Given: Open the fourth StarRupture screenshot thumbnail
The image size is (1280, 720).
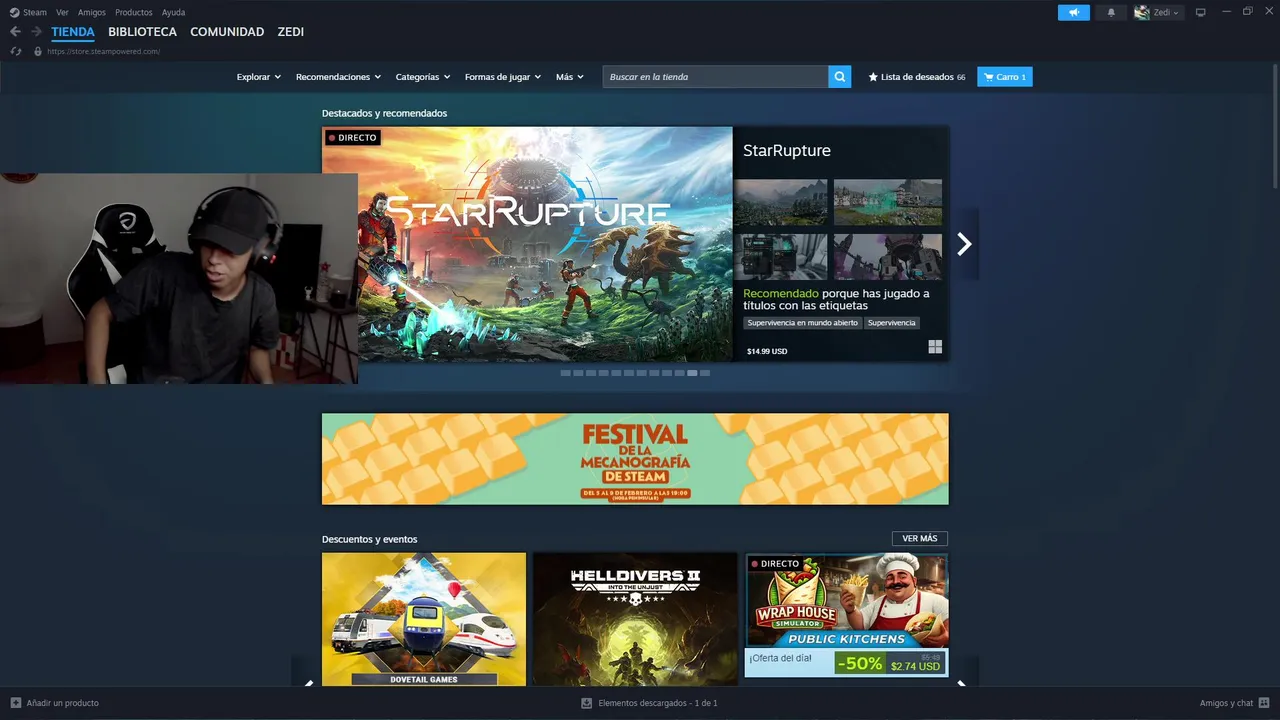Looking at the screenshot, I should point(888,257).
